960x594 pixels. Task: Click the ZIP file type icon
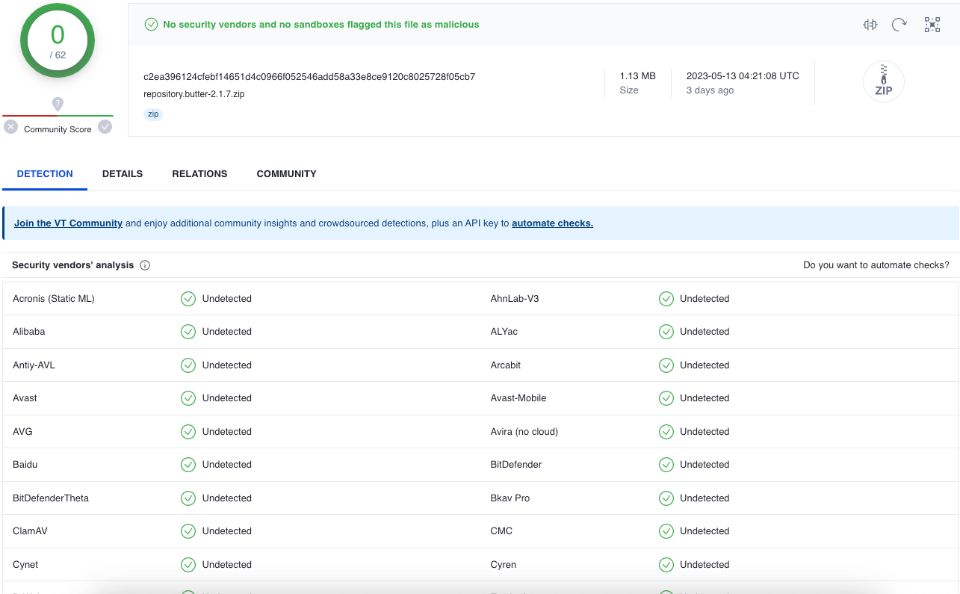coord(883,81)
